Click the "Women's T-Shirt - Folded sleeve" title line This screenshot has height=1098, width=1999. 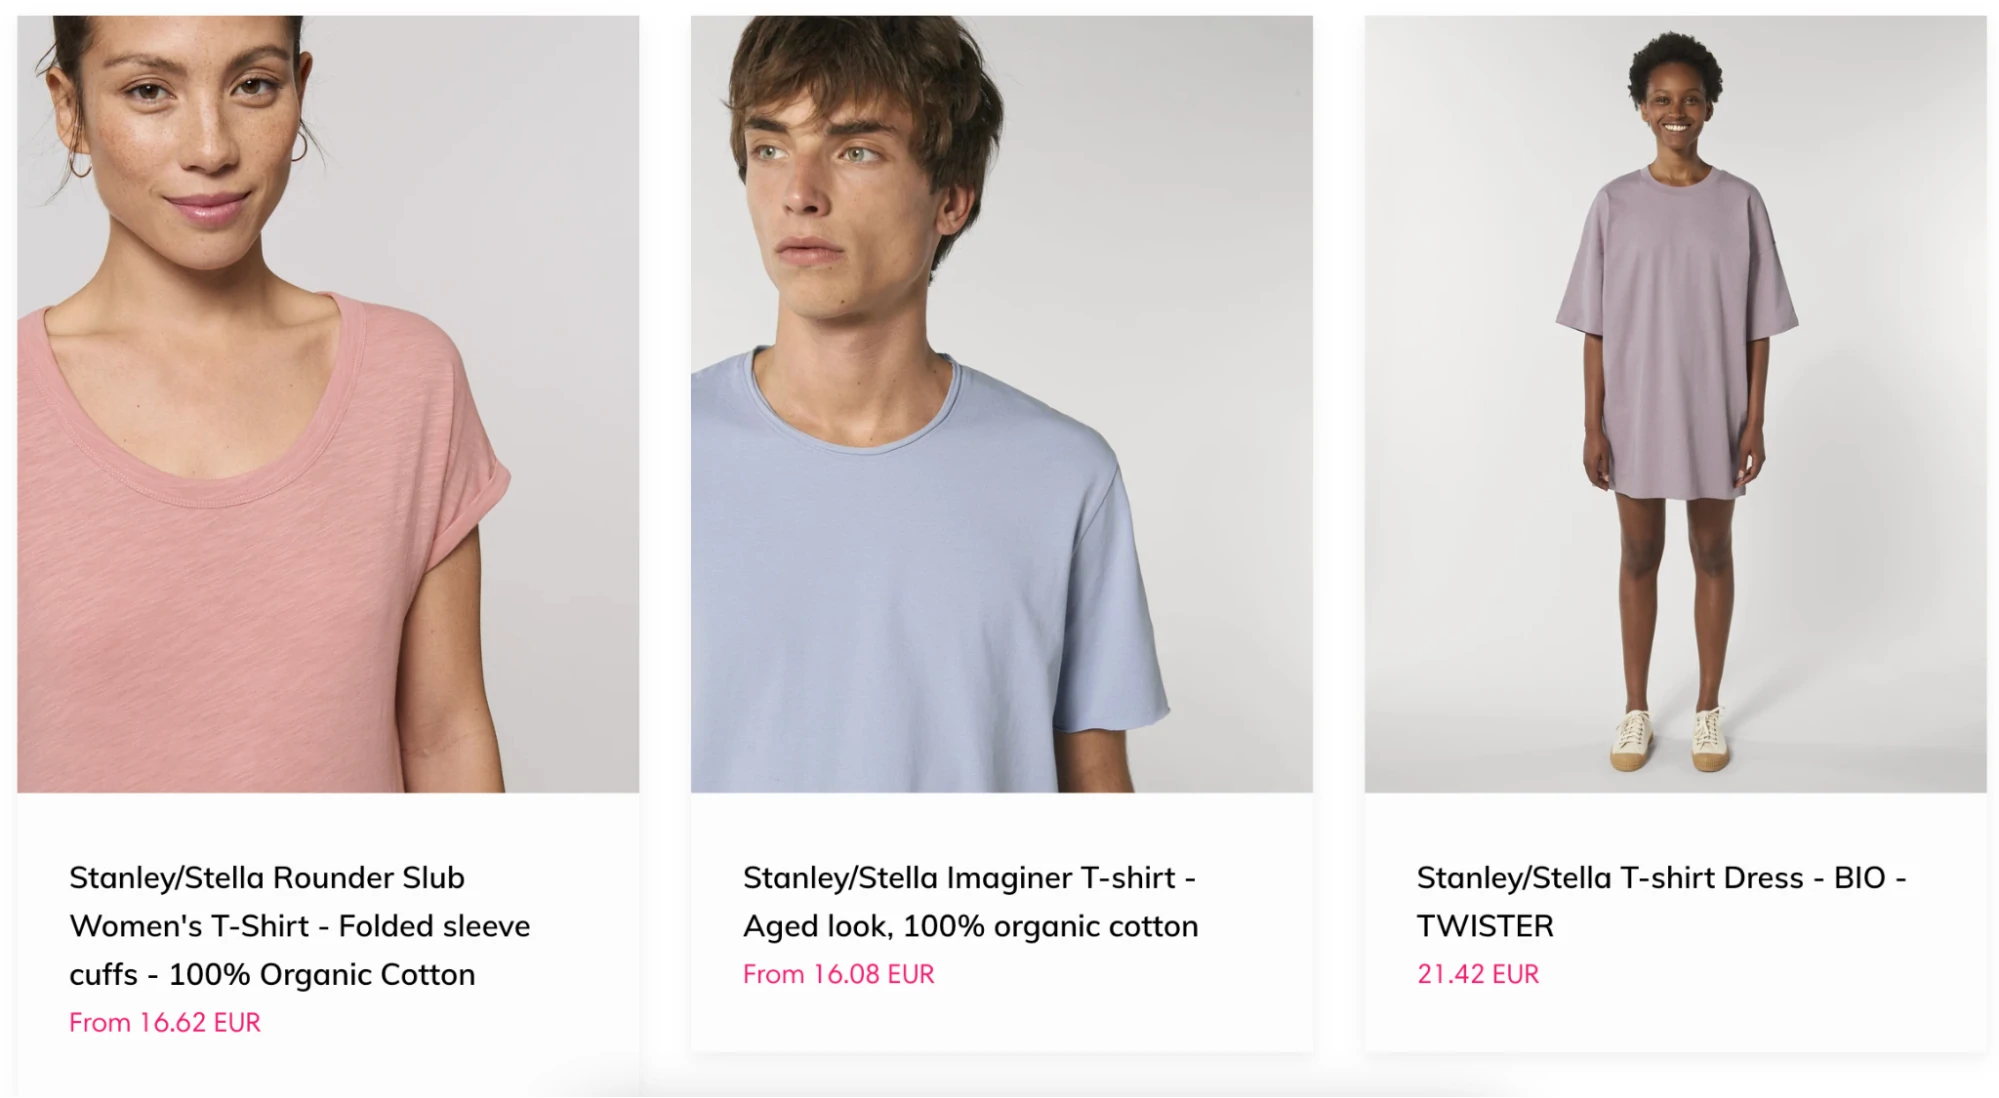click(x=299, y=926)
